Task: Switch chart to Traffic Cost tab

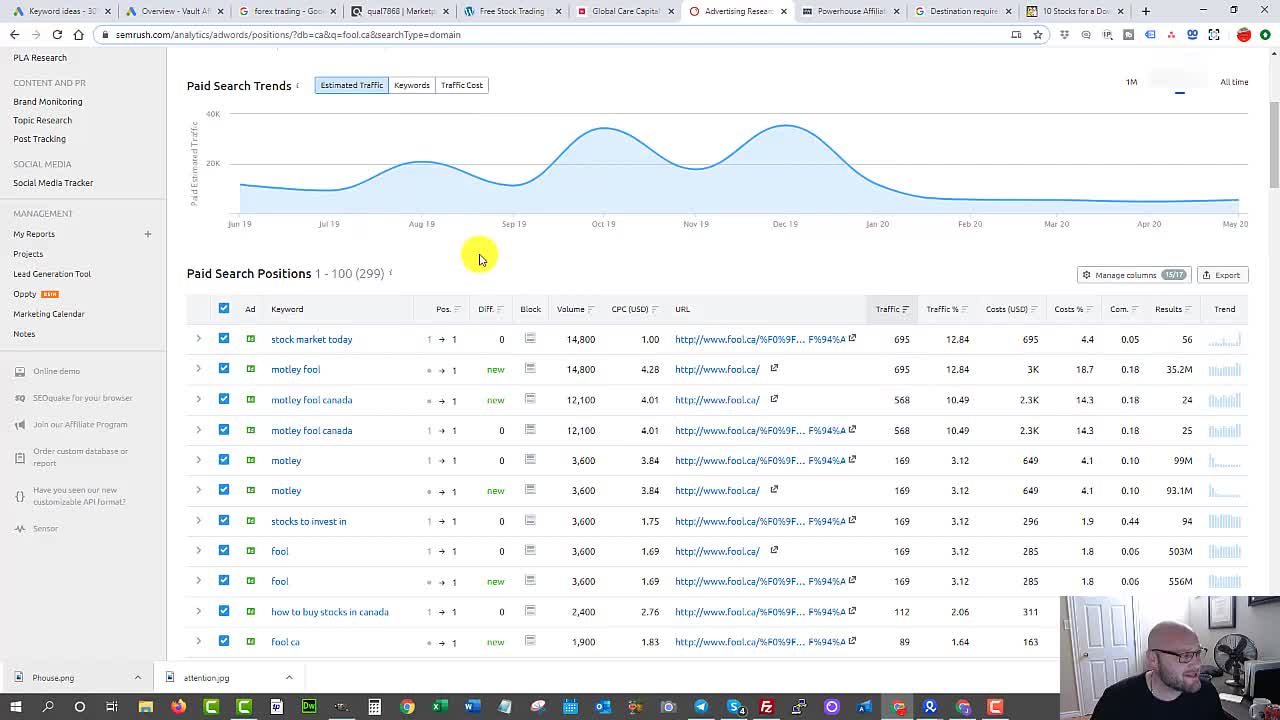Action: 462,85
